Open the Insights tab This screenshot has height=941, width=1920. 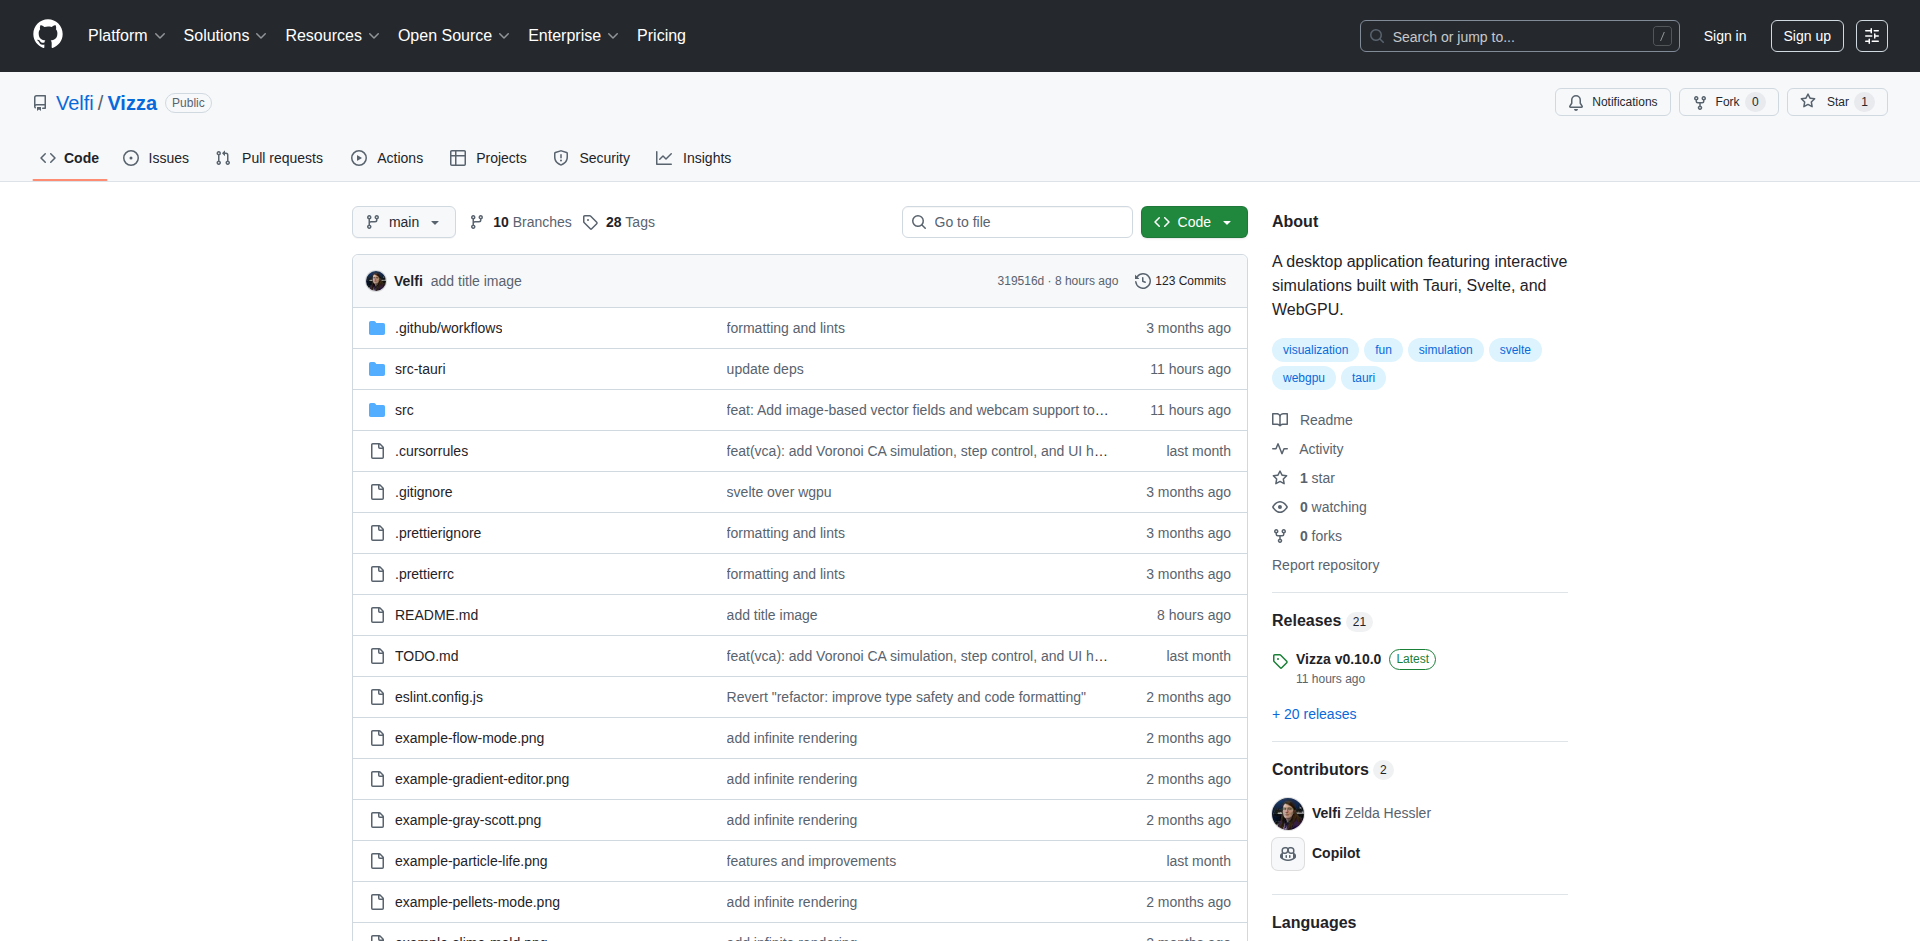click(x=694, y=158)
